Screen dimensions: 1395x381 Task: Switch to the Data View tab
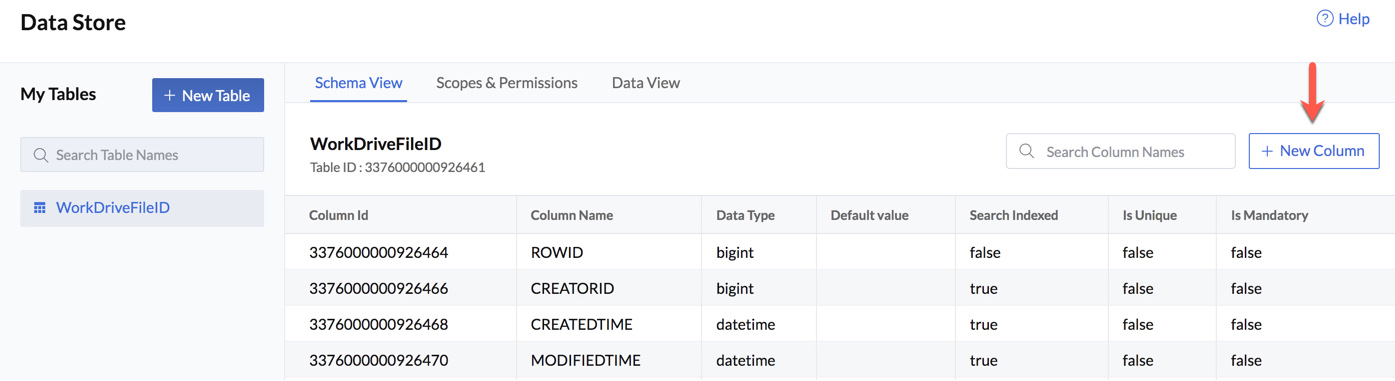pyautogui.click(x=646, y=83)
